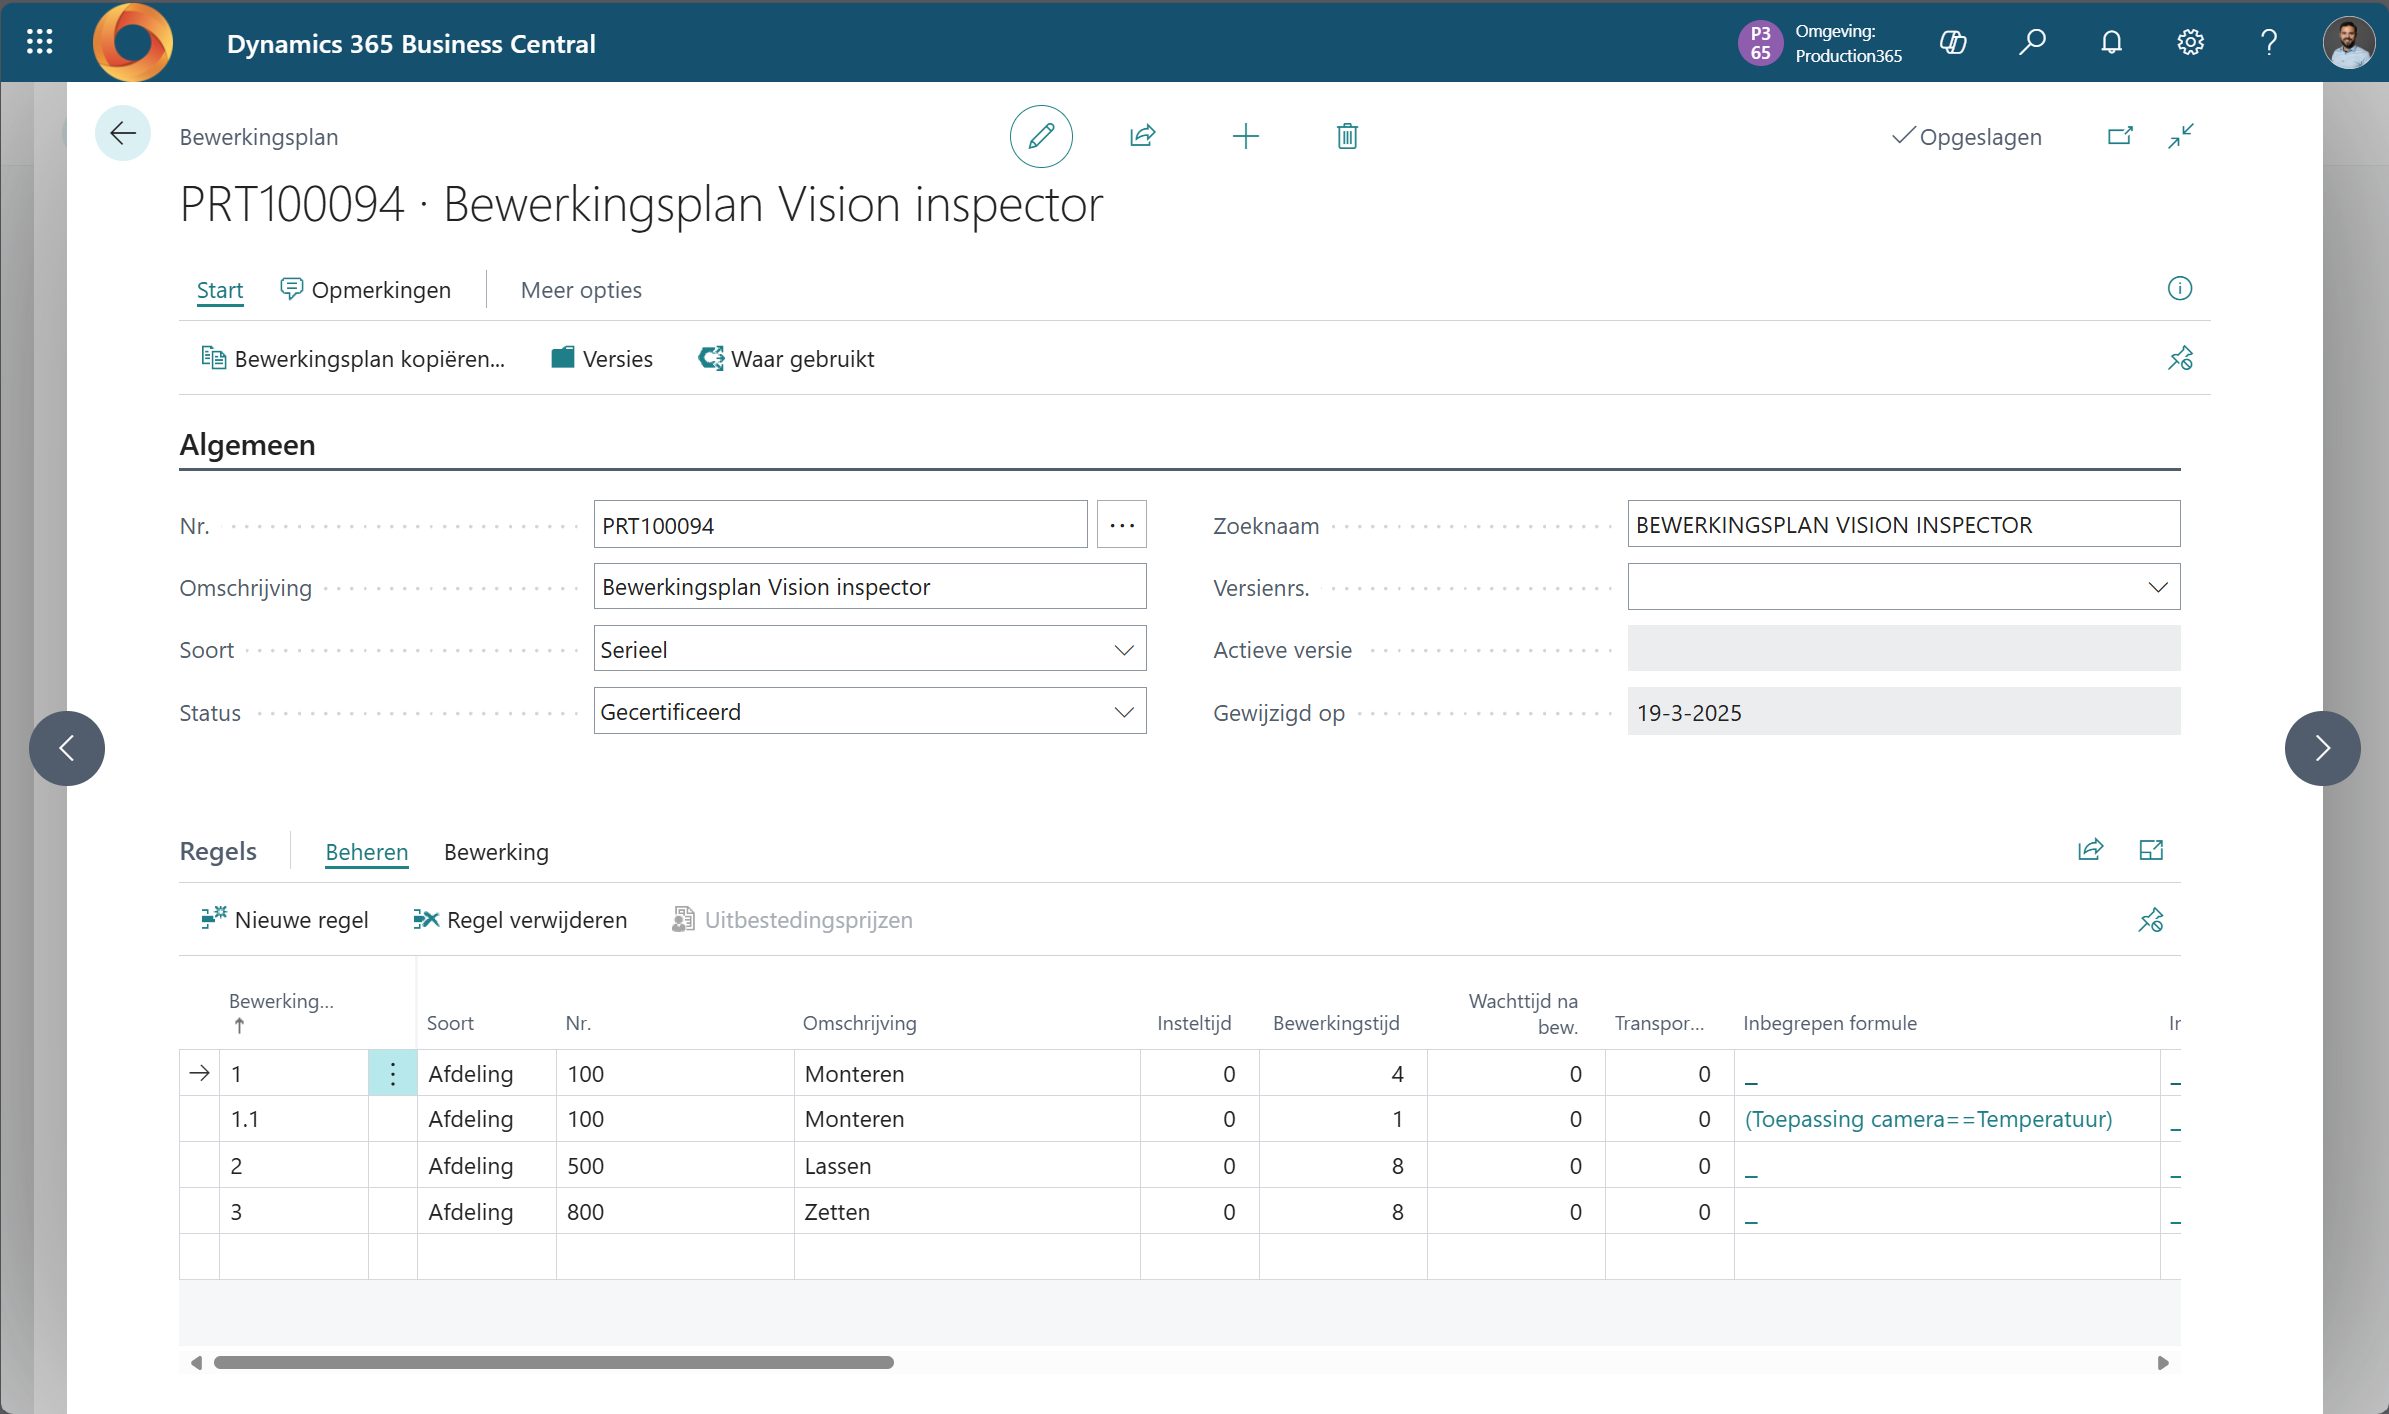The width and height of the screenshot is (2389, 1414).
Task: Switch to the Bewerking tab in Regels
Action: [496, 852]
